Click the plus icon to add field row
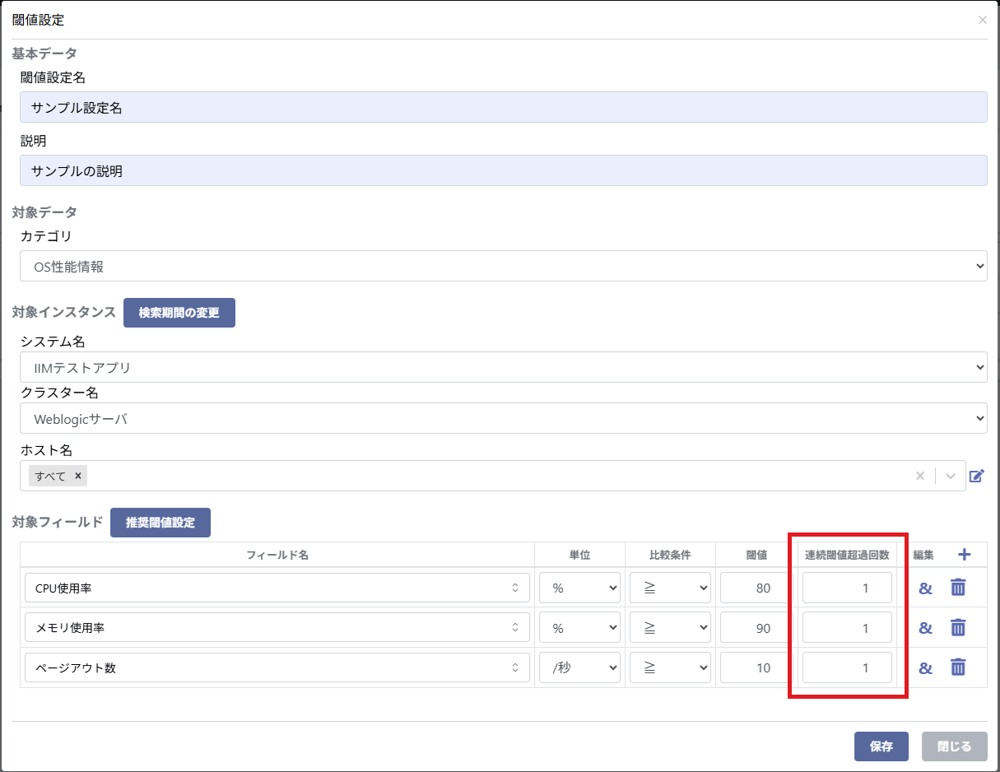 (964, 555)
